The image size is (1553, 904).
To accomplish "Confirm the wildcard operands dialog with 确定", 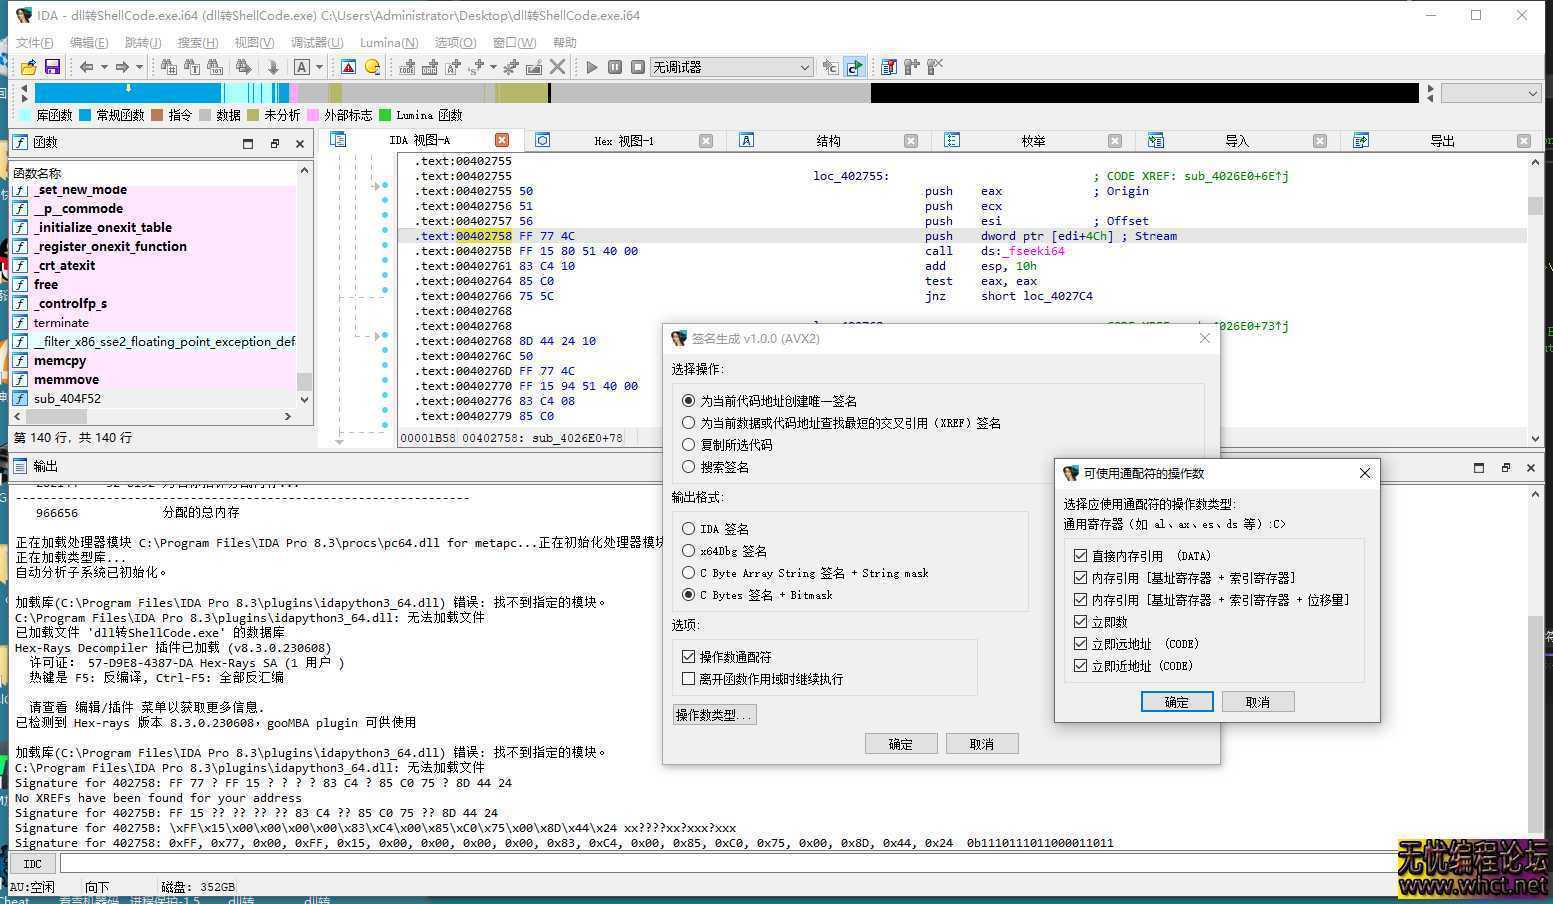I will pyautogui.click(x=1176, y=701).
